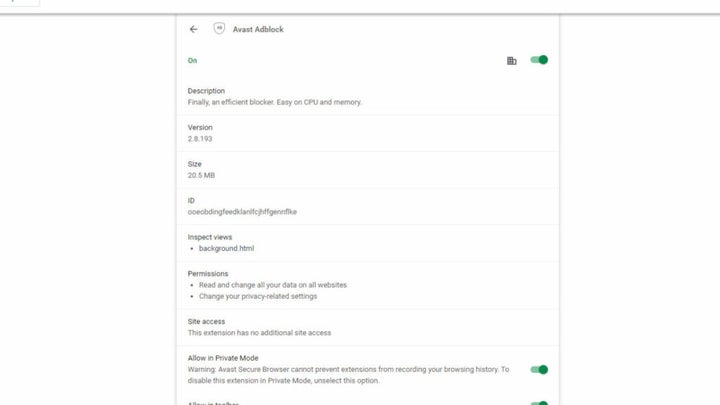The image size is (720, 405).
Task: Turn off the Avast Adblock extension
Action: point(540,60)
